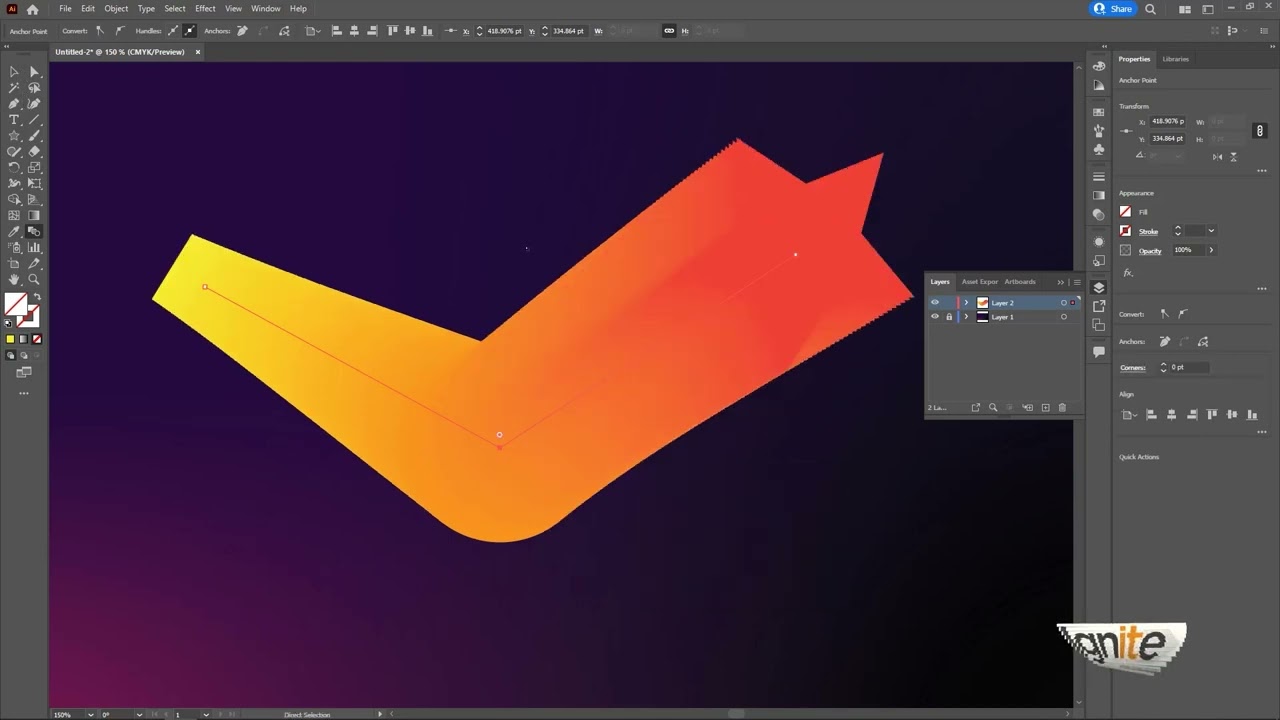Select the Type tool
1280x720 pixels.
14,120
